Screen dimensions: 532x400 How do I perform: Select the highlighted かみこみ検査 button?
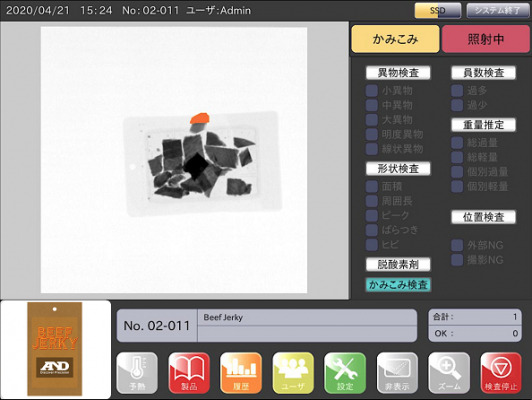pos(398,285)
